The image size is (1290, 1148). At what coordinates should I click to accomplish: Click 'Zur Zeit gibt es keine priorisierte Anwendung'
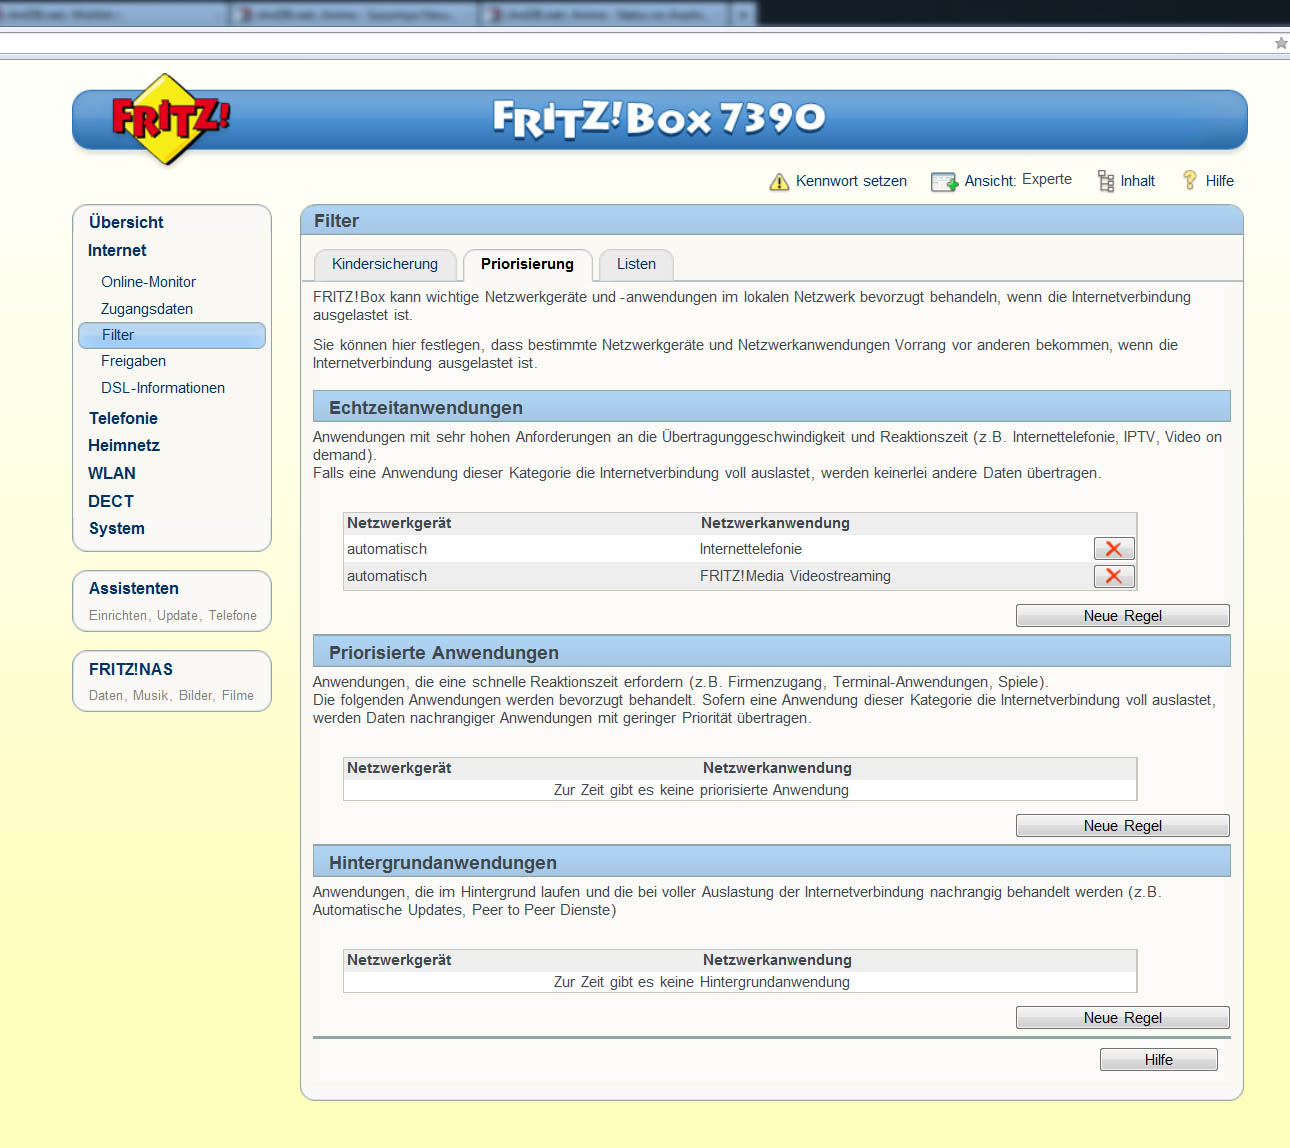click(701, 790)
